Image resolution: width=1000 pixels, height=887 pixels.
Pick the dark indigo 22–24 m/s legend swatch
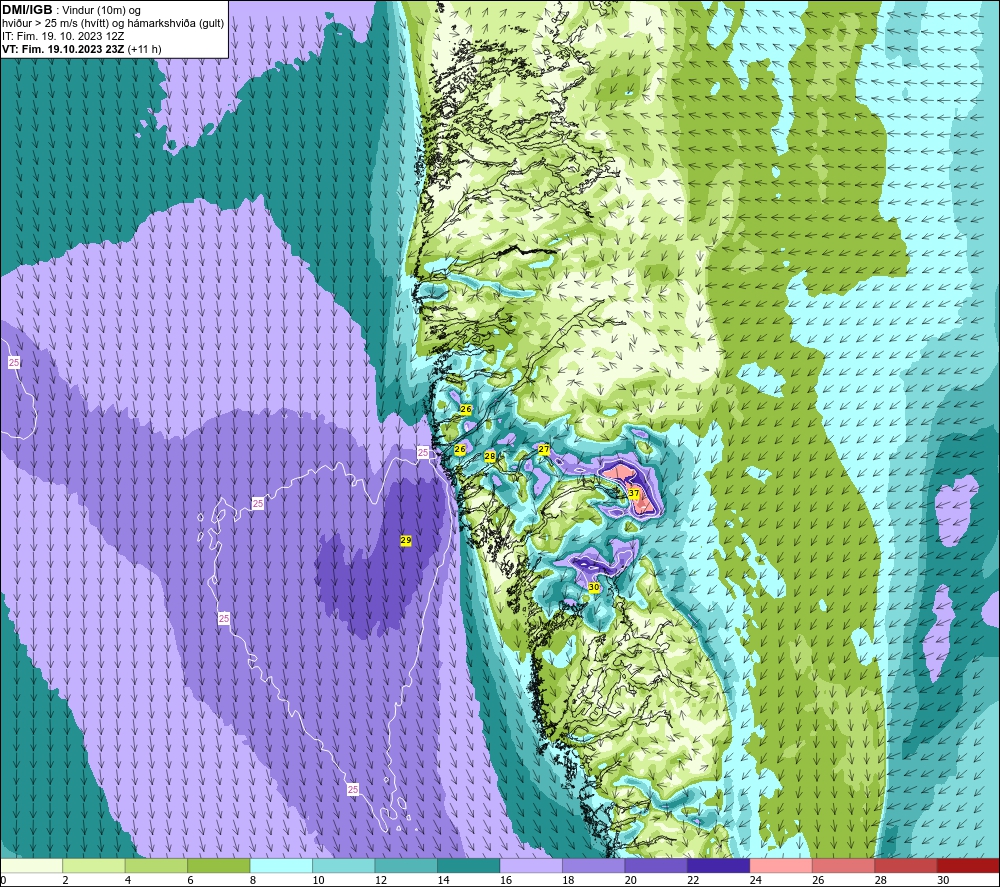[x=719, y=866]
